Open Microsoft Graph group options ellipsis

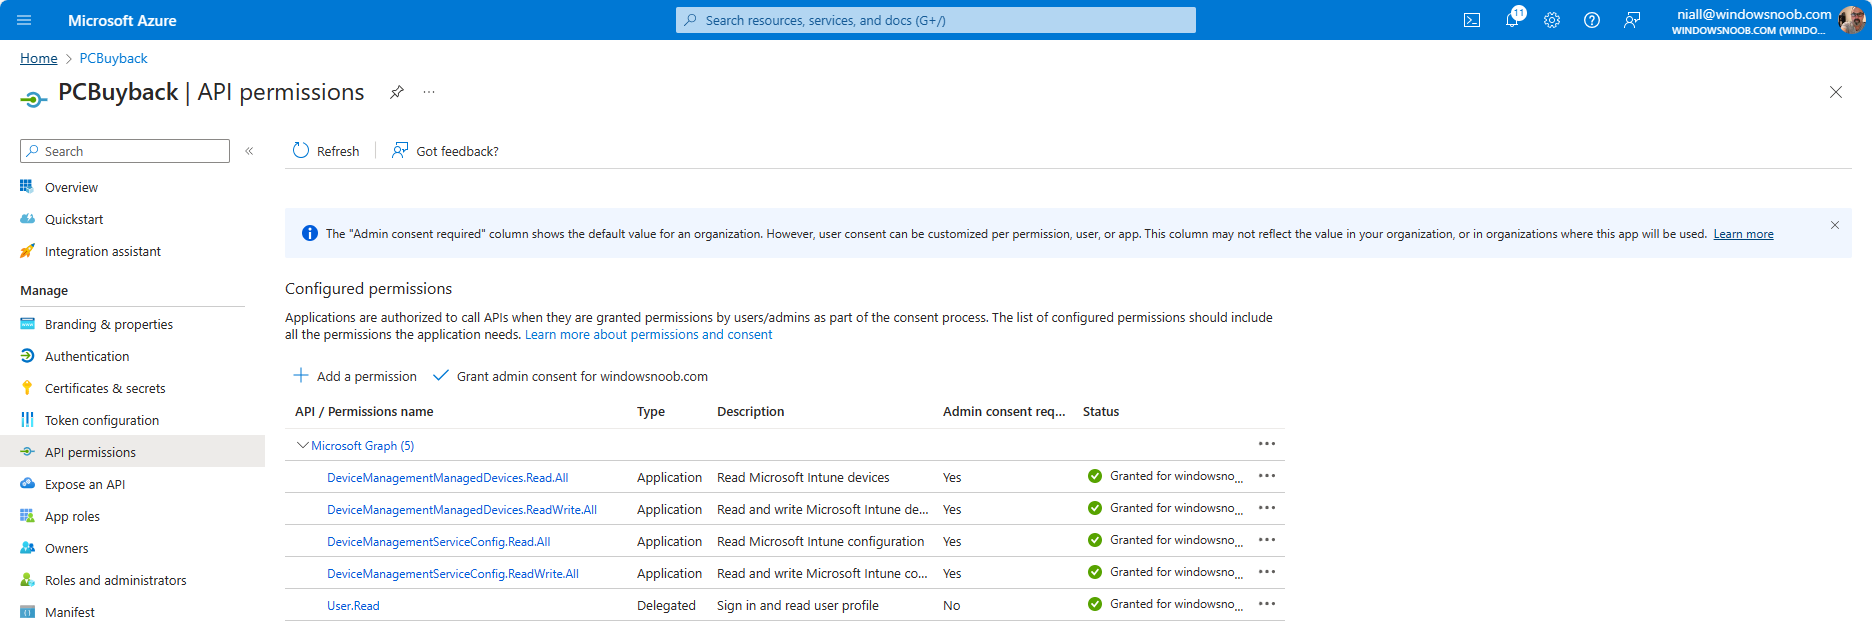(1267, 444)
